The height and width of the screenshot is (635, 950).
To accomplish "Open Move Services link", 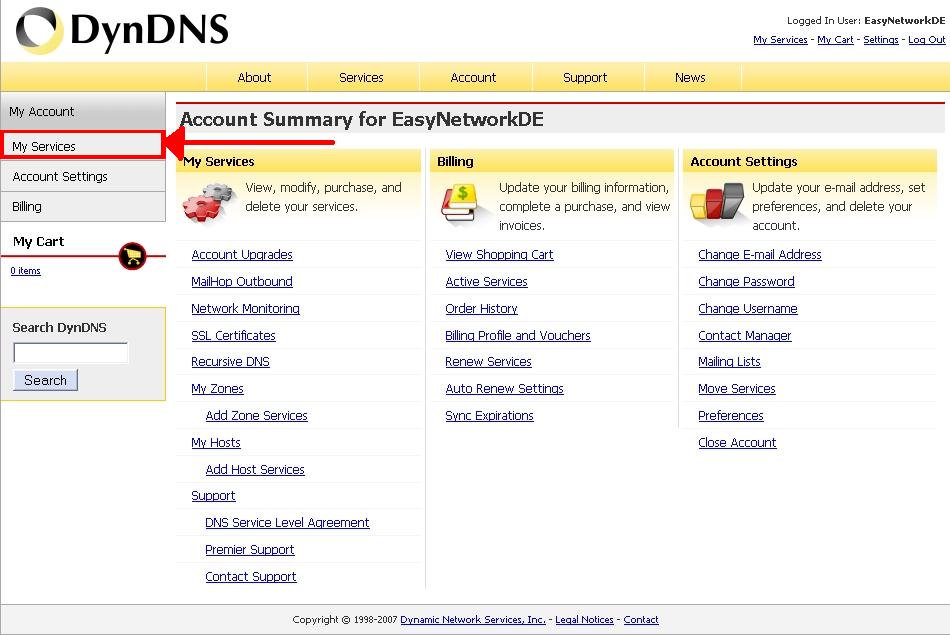I will coord(737,389).
